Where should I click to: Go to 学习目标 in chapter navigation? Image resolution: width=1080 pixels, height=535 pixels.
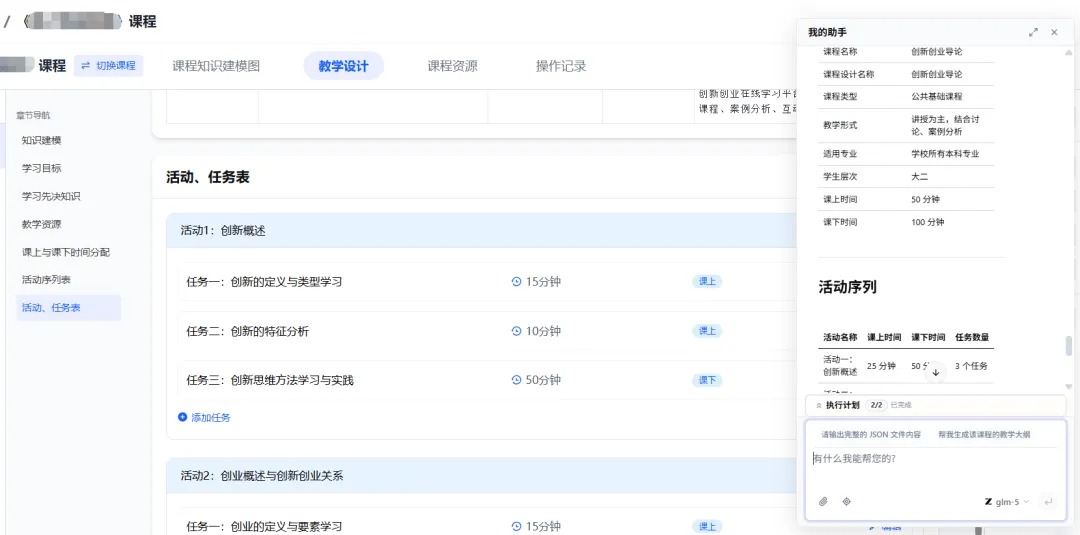point(41,168)
